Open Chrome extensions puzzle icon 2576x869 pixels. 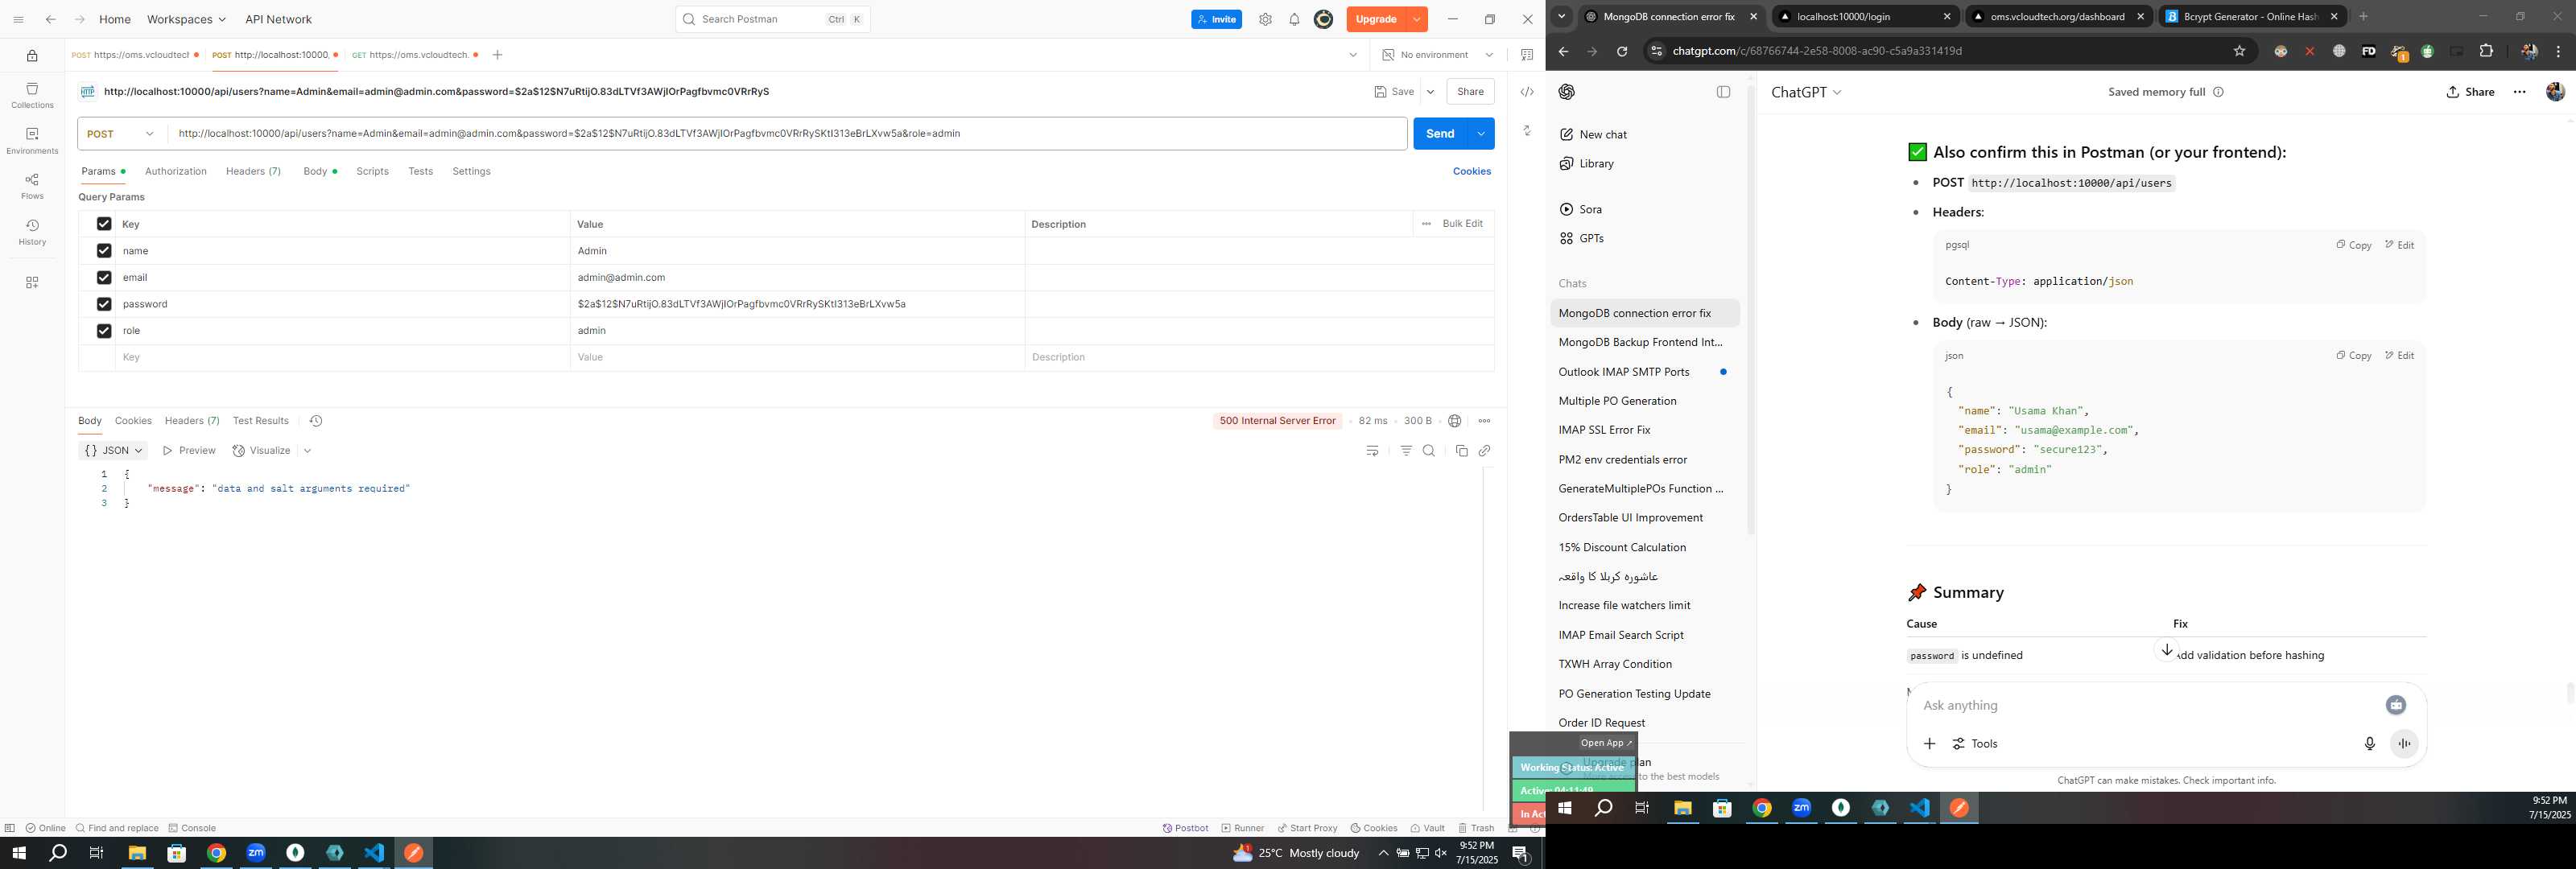coord(2486,51)
